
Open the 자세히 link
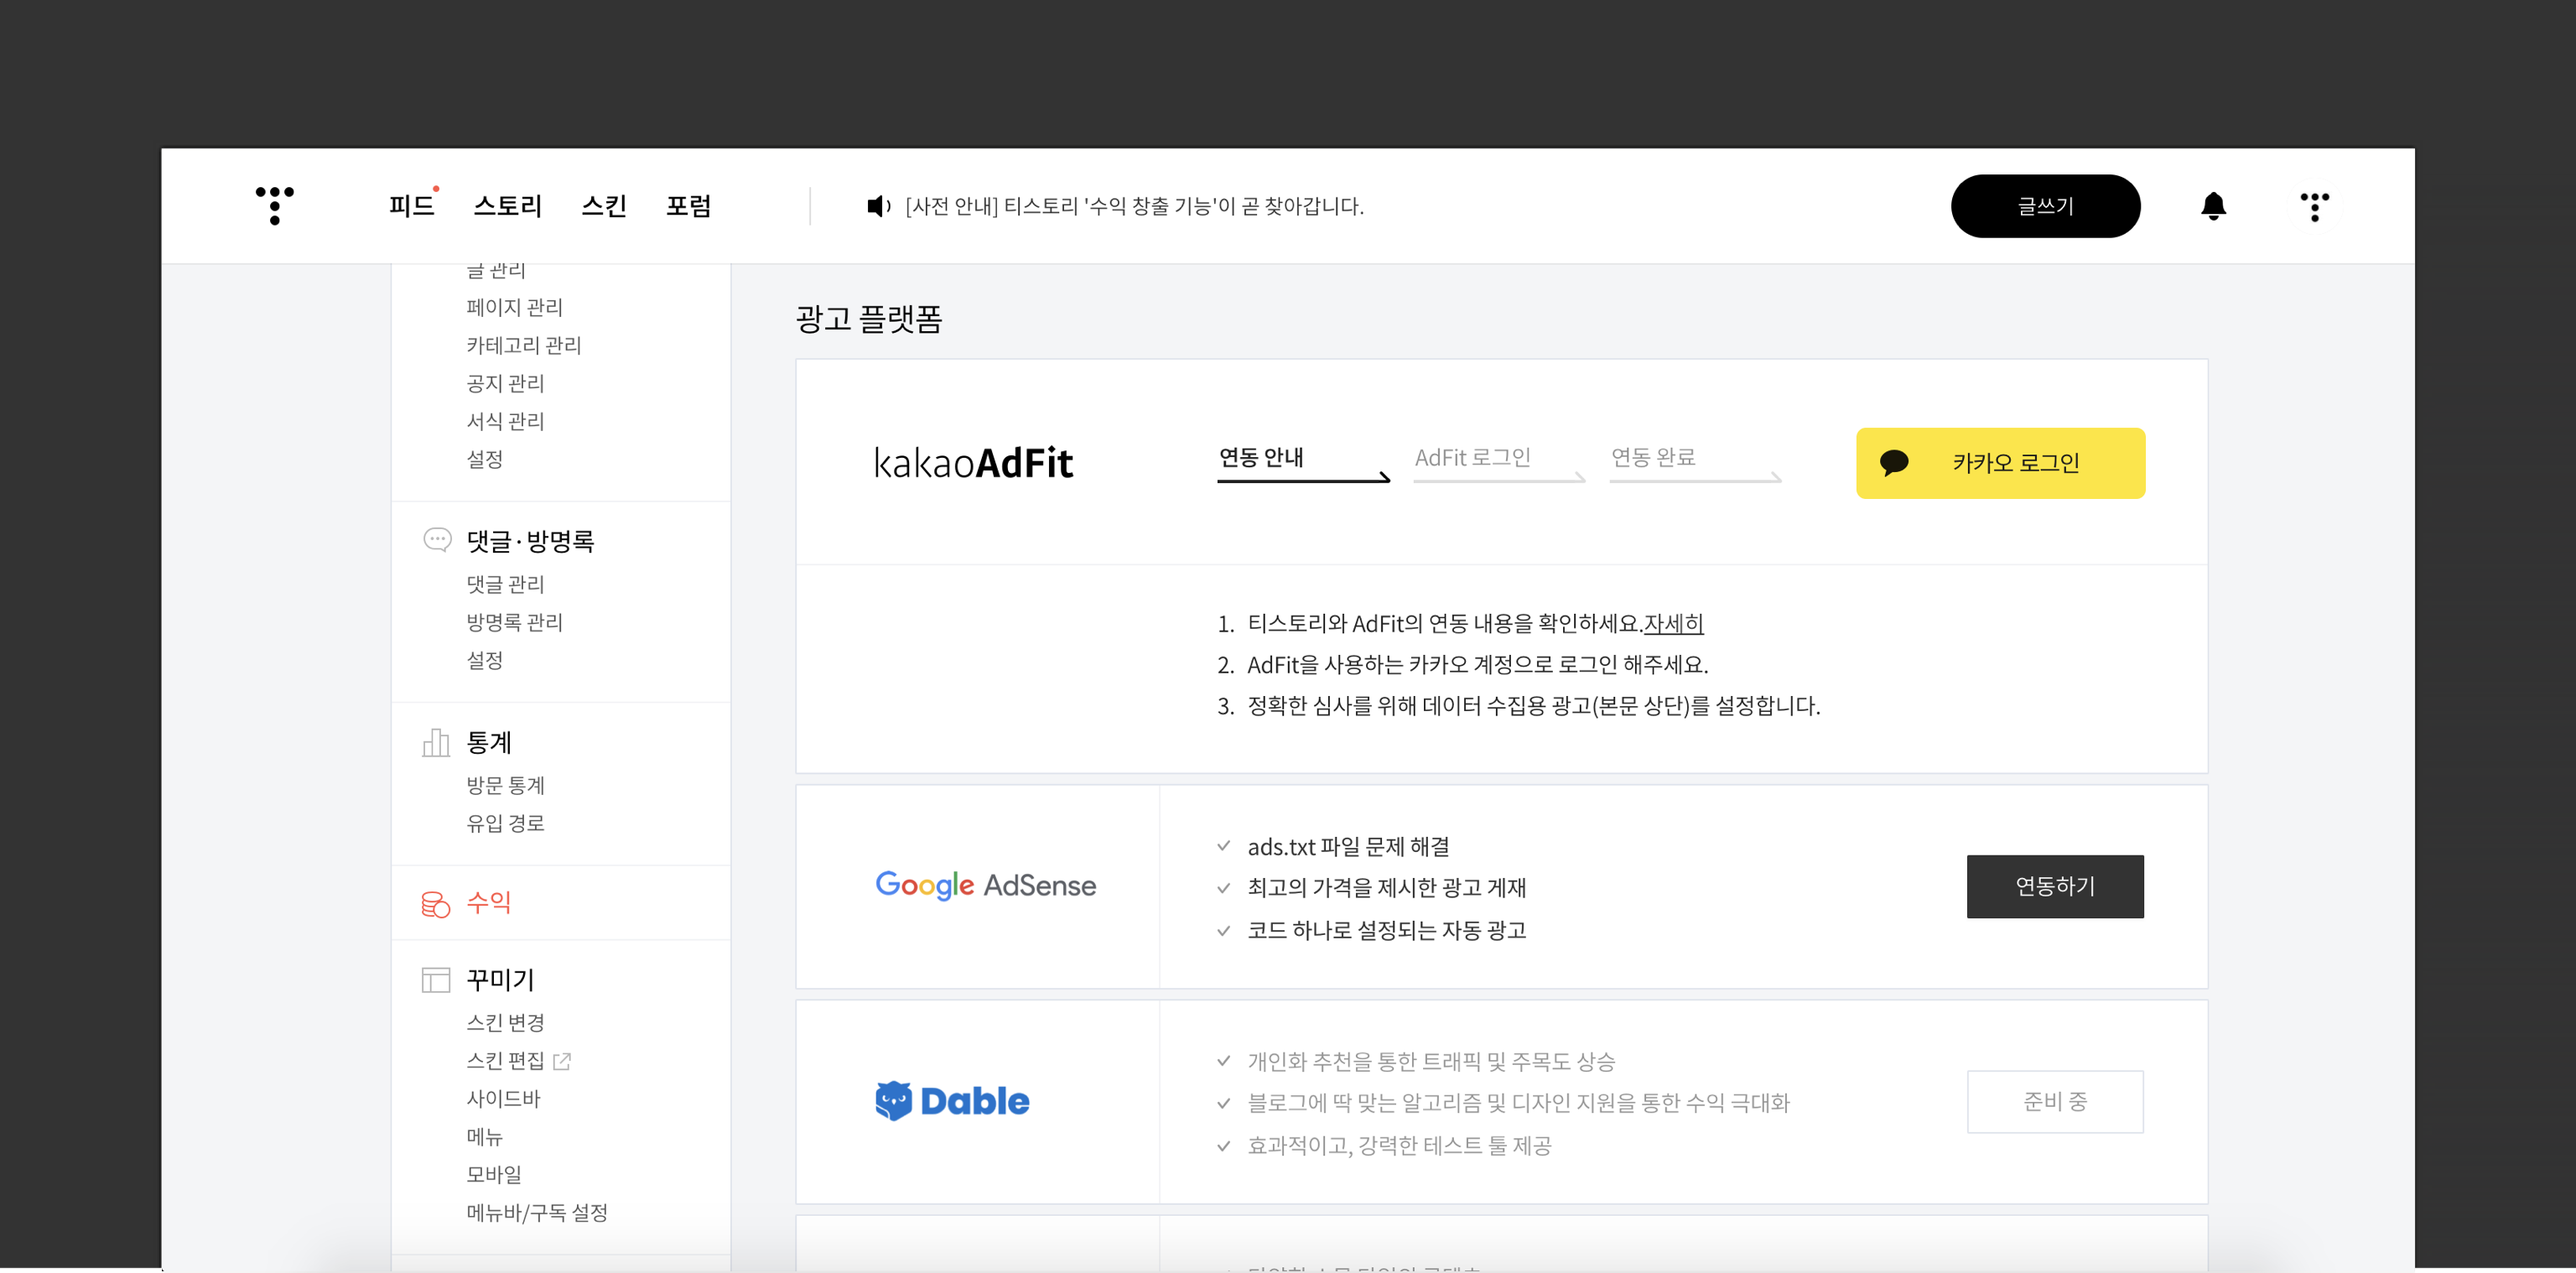coord(1673,624)
